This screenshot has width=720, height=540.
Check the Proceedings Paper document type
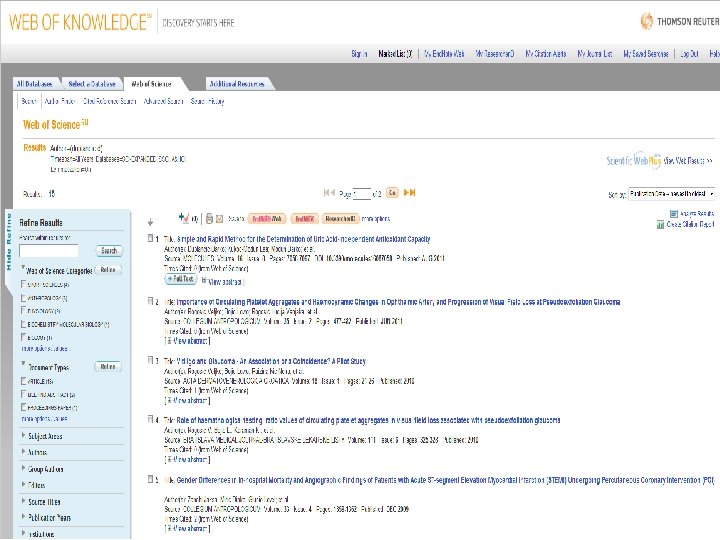coord(23,407)
